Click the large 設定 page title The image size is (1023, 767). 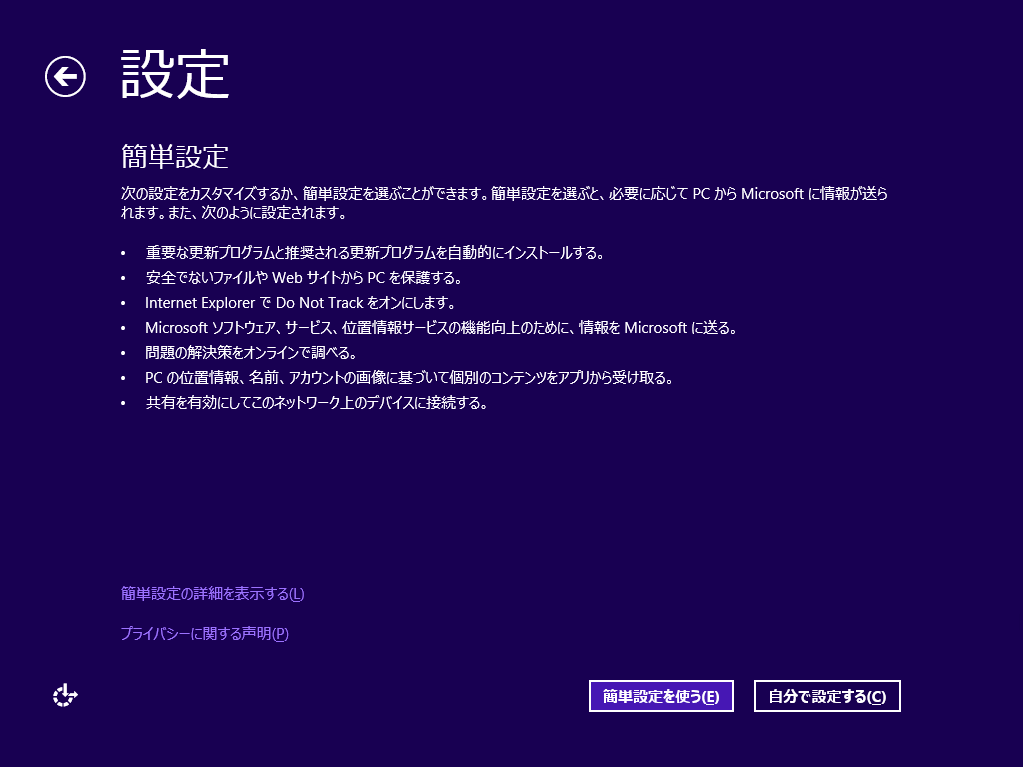pos(175,75)
